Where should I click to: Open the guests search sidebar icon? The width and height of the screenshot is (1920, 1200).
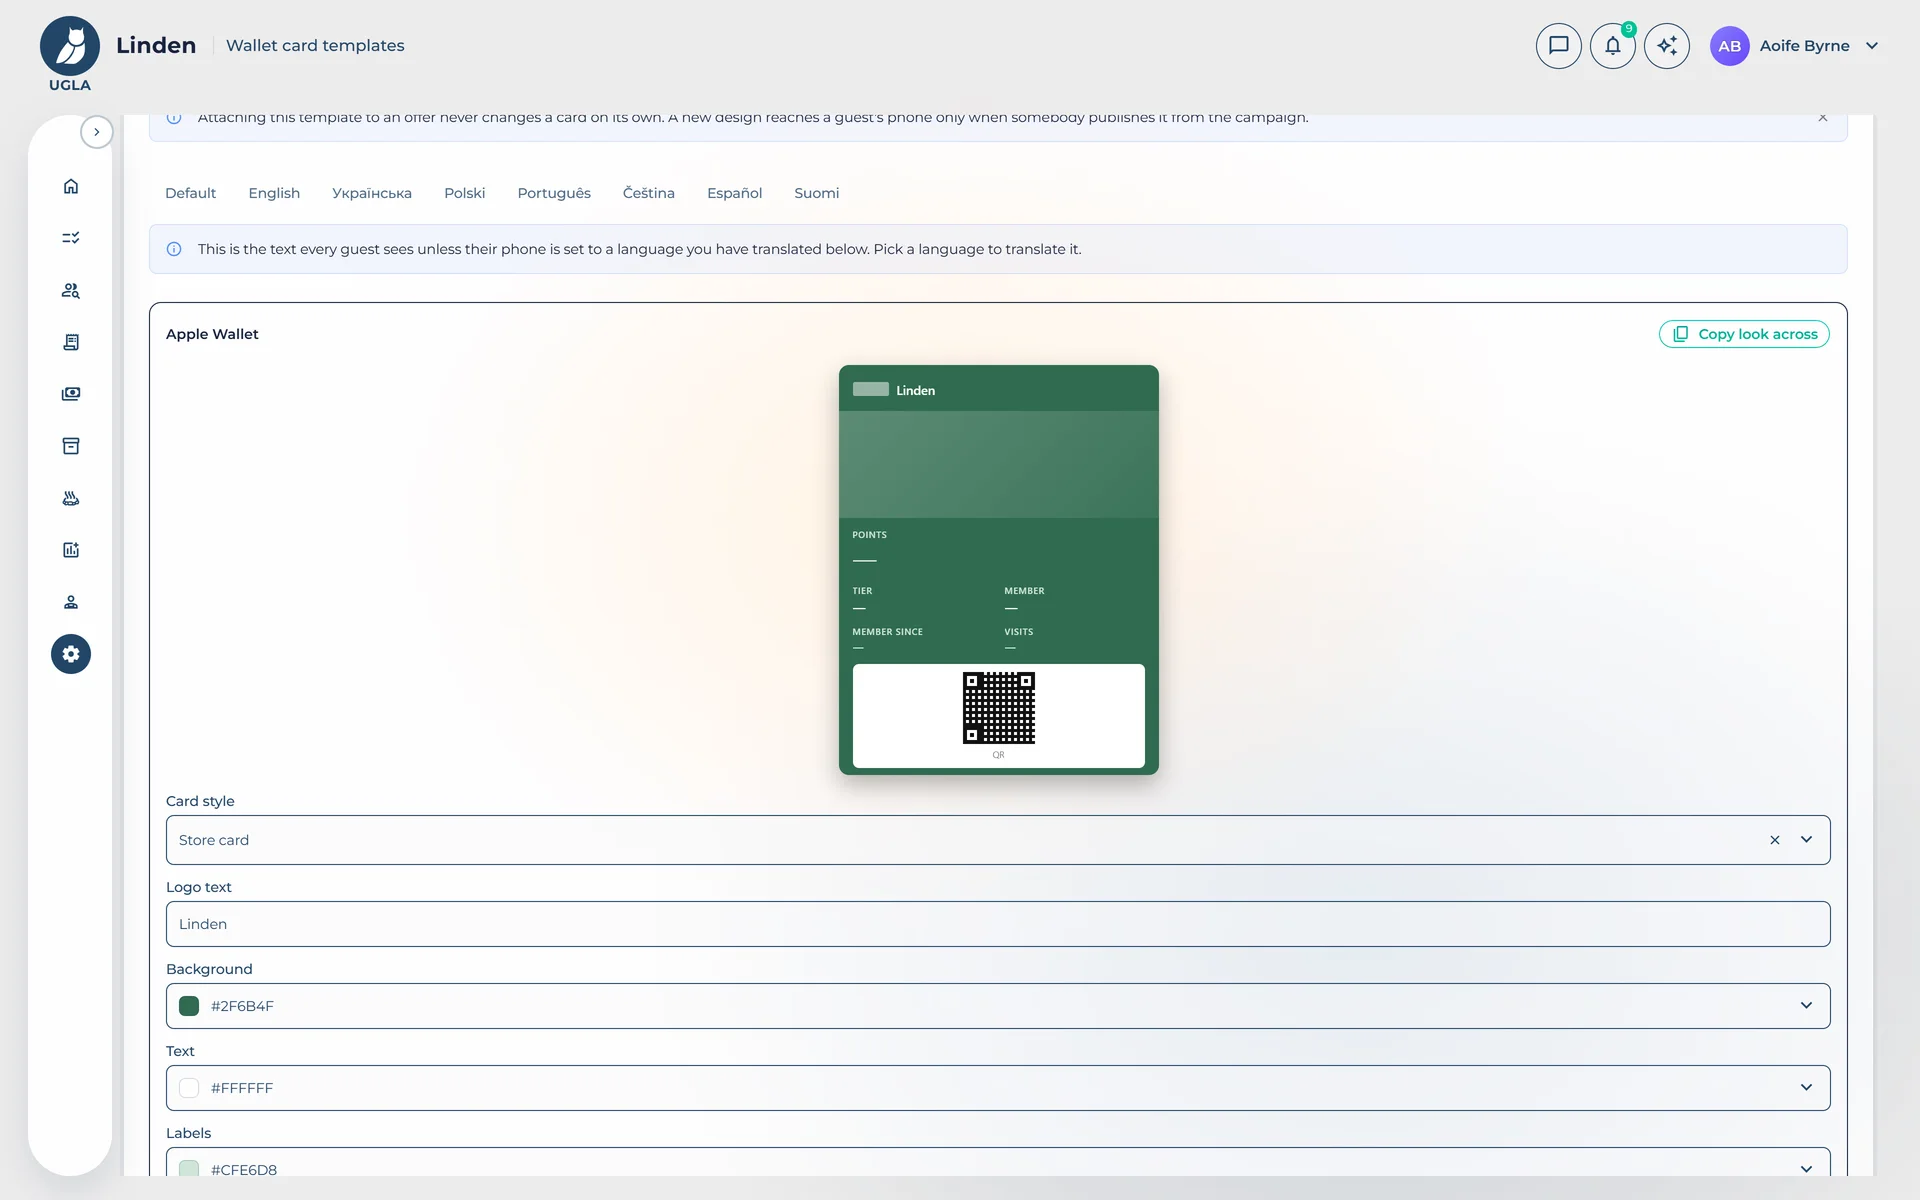coord(71,290)
